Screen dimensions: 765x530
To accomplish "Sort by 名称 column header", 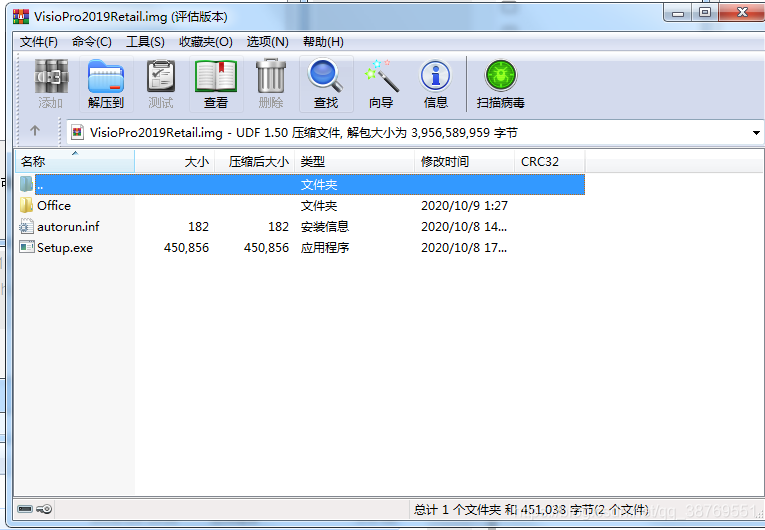I will click(75, 162).
